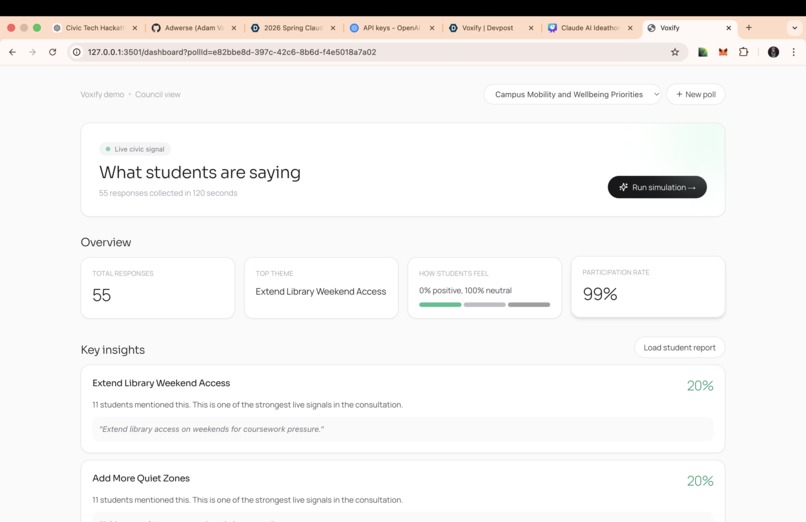Open the Extensions puzzle-piece menu
806x522 pixels.
point(743,52)
